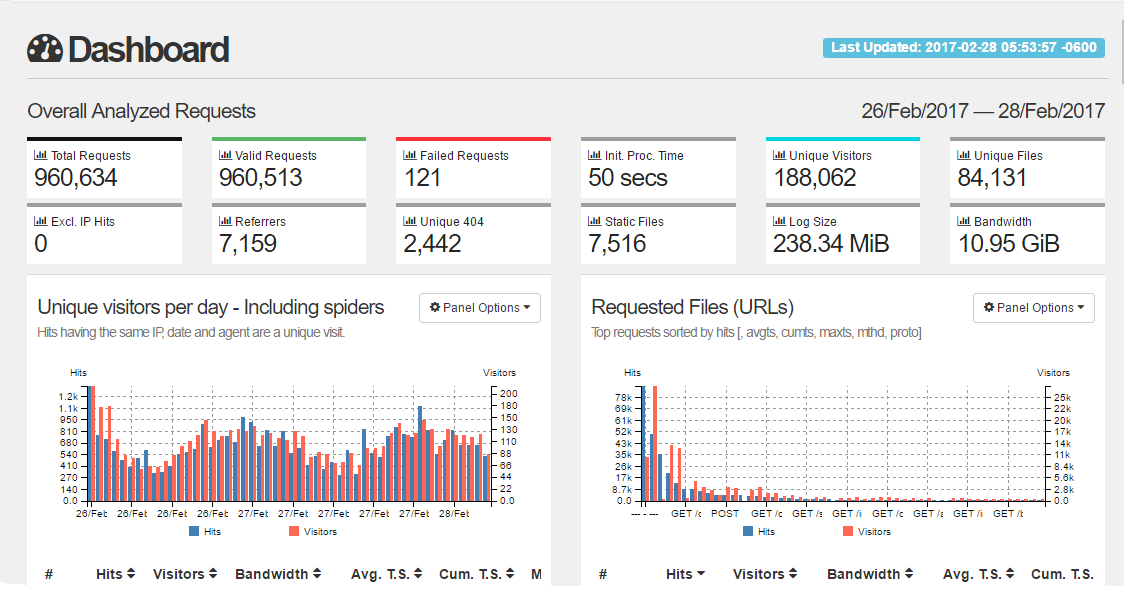Screen dimensions: 1126x600
Task: Open Panel Options on Requested Files panel
Action: click(x=1034, y=307)
